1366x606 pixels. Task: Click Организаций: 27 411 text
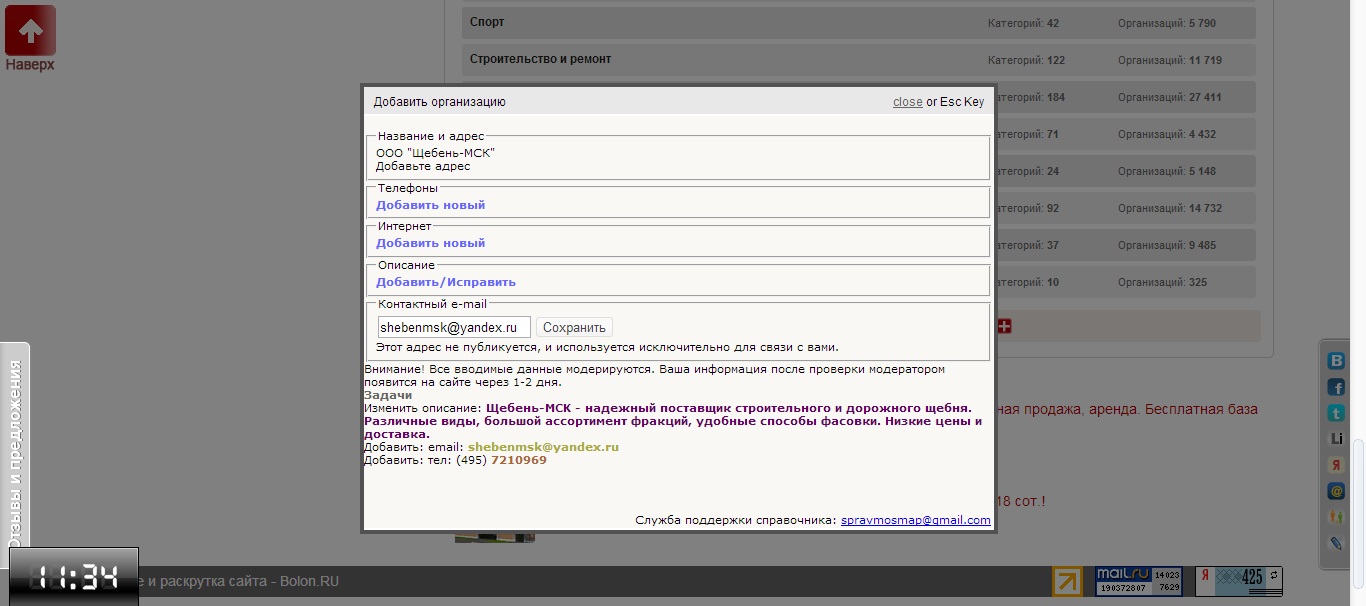point(1170,97)
